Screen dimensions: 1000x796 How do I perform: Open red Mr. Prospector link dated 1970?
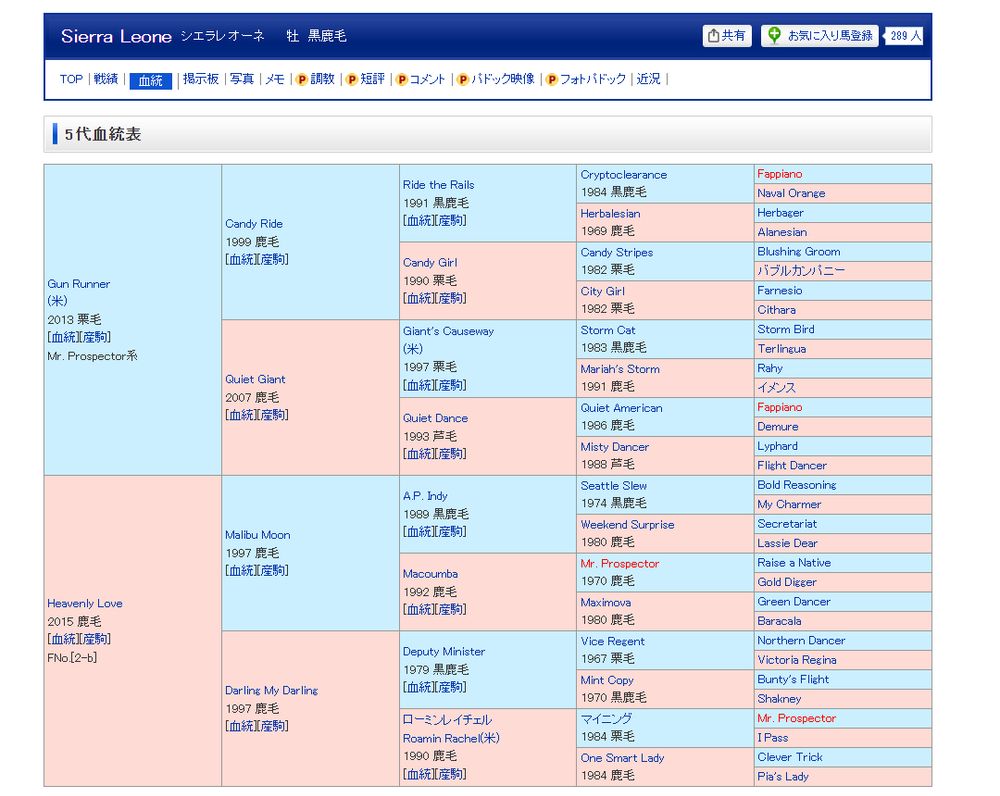(620, 564)
